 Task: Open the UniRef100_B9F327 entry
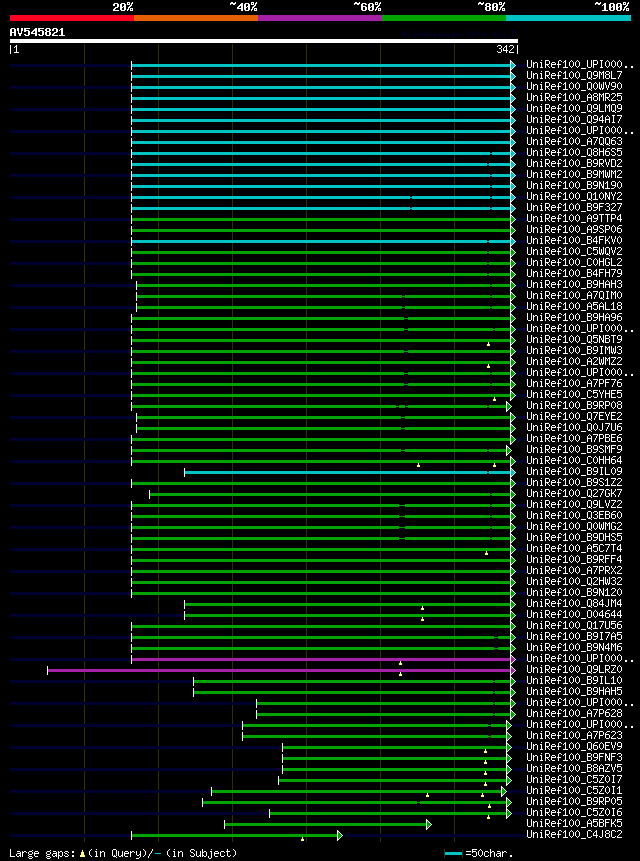point(574,208)
